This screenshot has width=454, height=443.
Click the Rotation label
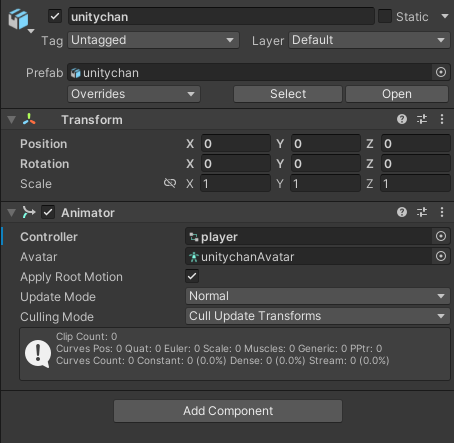click(x=45, y=164)
